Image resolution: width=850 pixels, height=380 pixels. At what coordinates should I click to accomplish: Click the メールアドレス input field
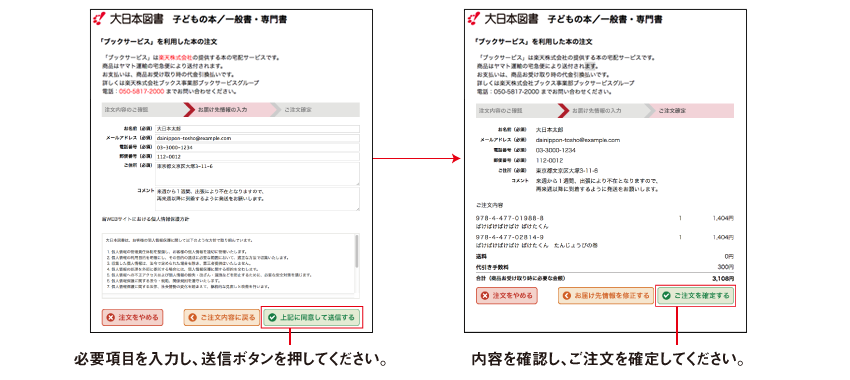(257, 138)
